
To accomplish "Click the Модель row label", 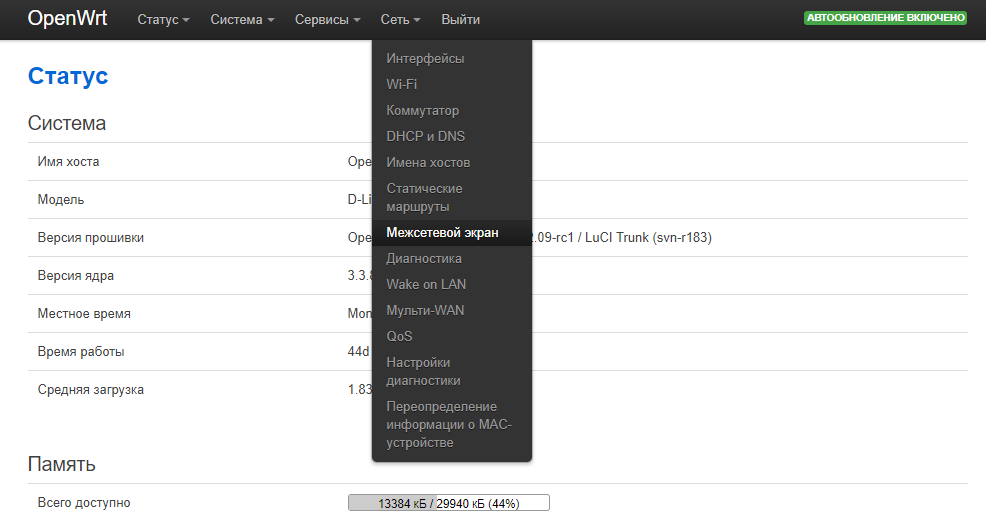I will [60, 199].
